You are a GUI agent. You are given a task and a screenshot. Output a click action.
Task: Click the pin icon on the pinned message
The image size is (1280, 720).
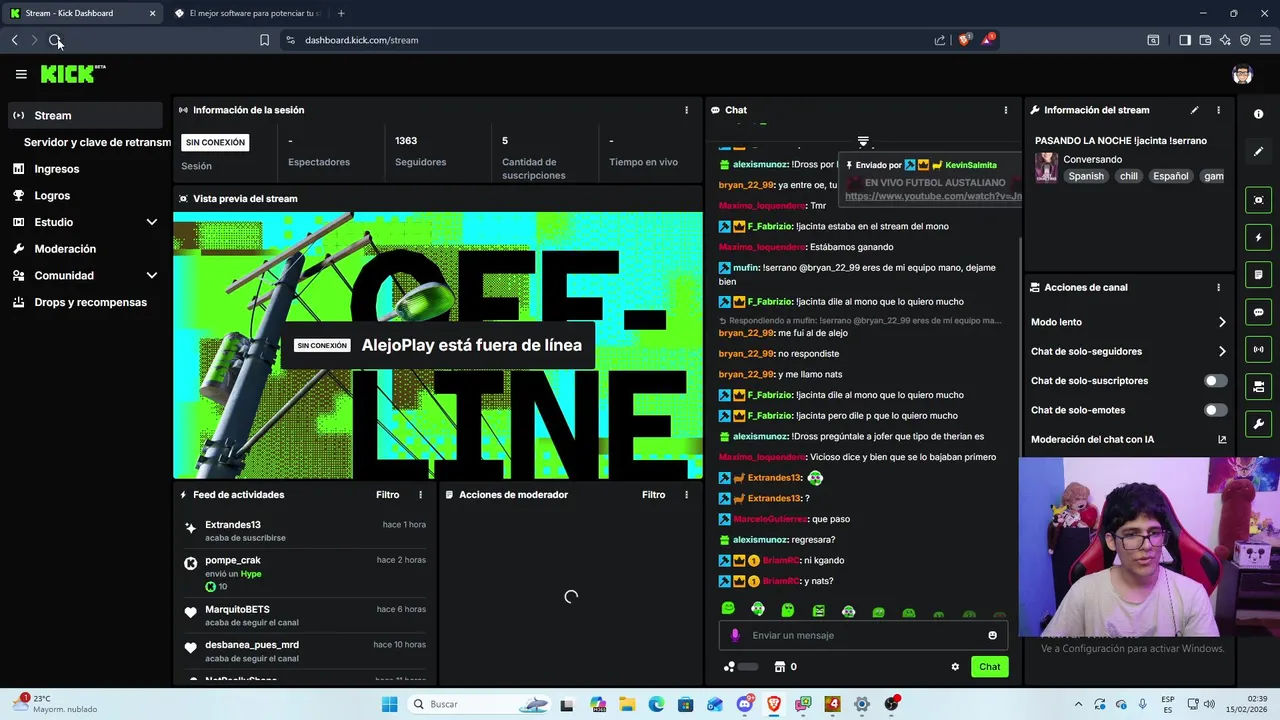(x=850, y=165)
